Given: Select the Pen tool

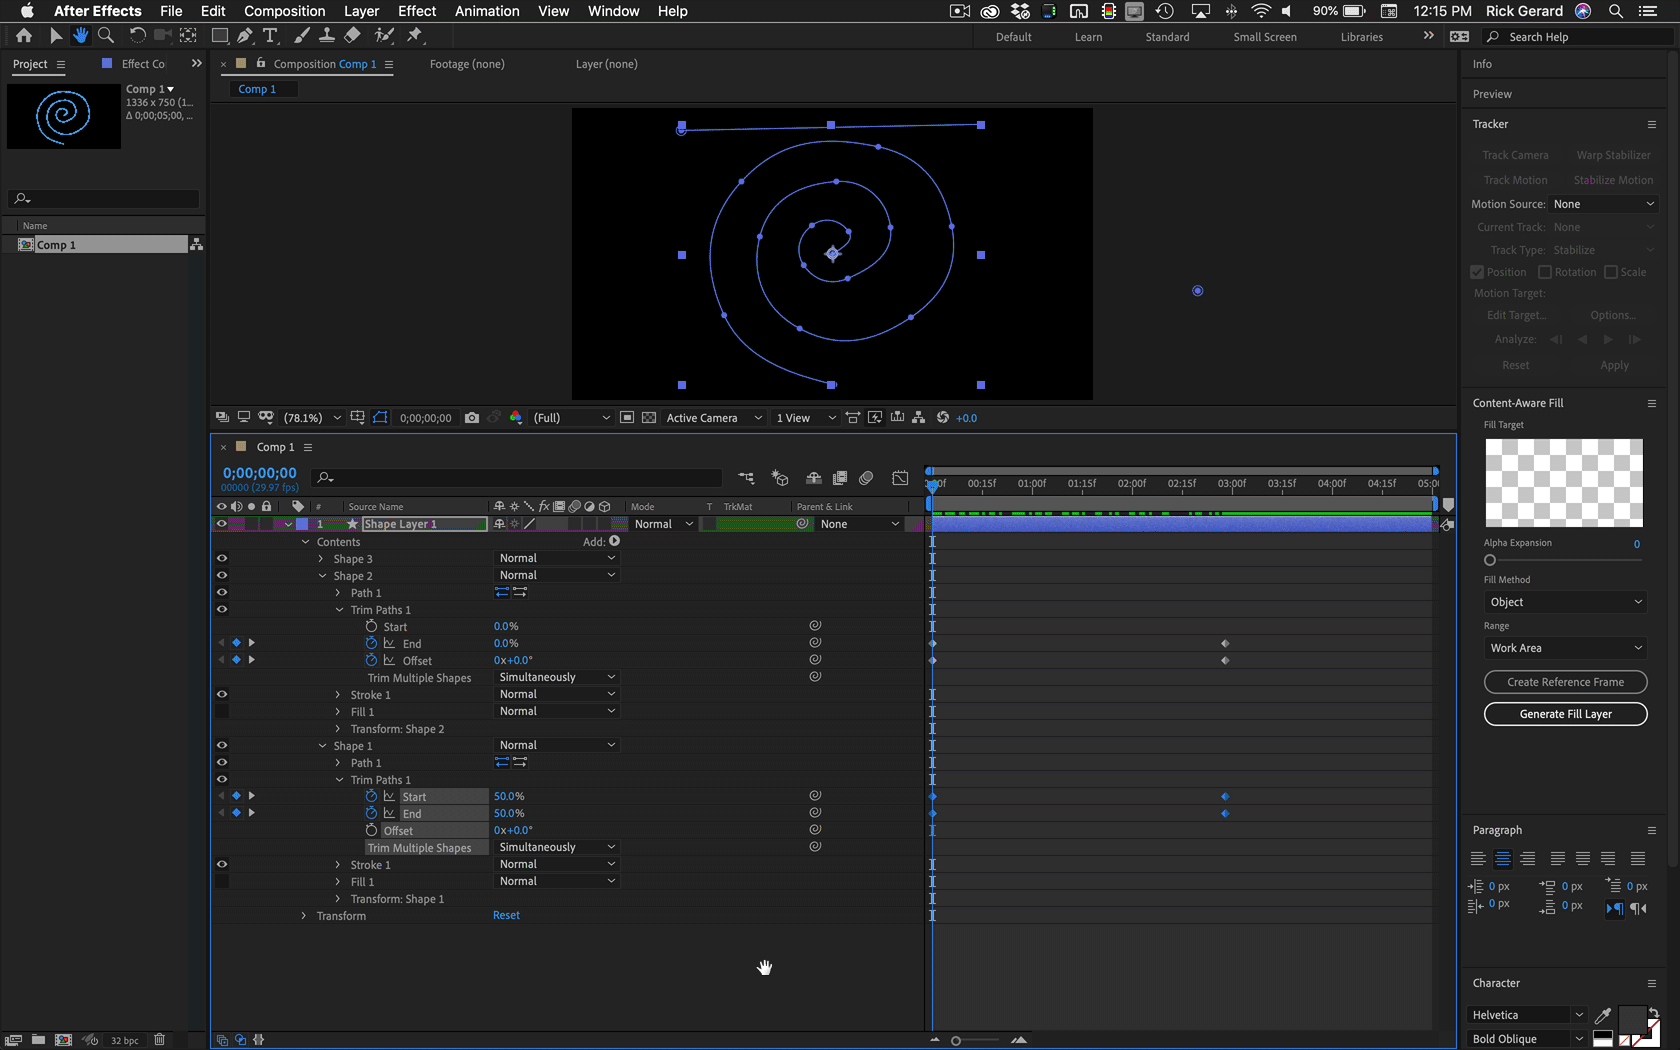Looking at the screenshot, I should click(x=244, y=36).
